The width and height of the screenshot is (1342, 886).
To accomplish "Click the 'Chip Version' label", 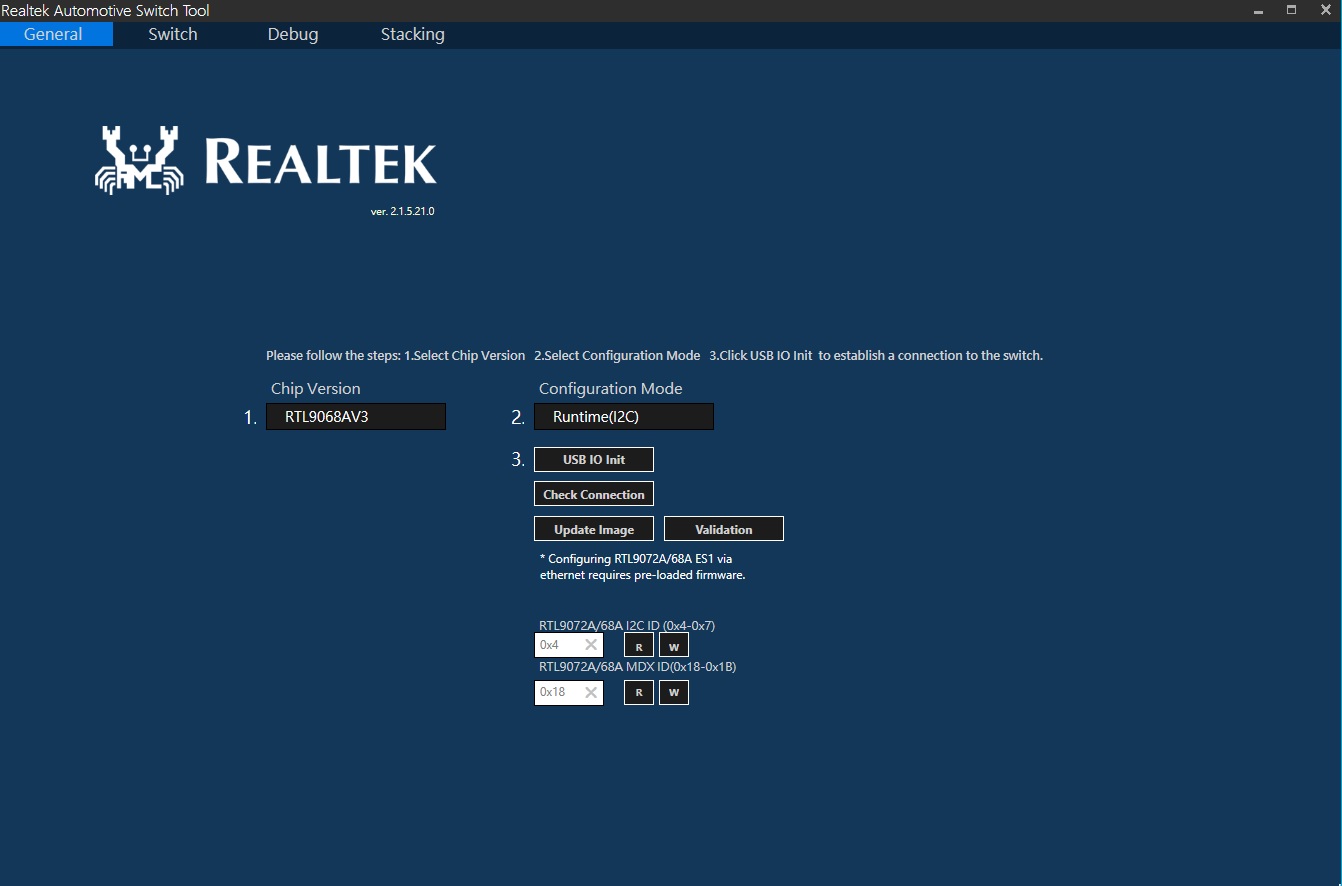I will click(x=315, y=389).
